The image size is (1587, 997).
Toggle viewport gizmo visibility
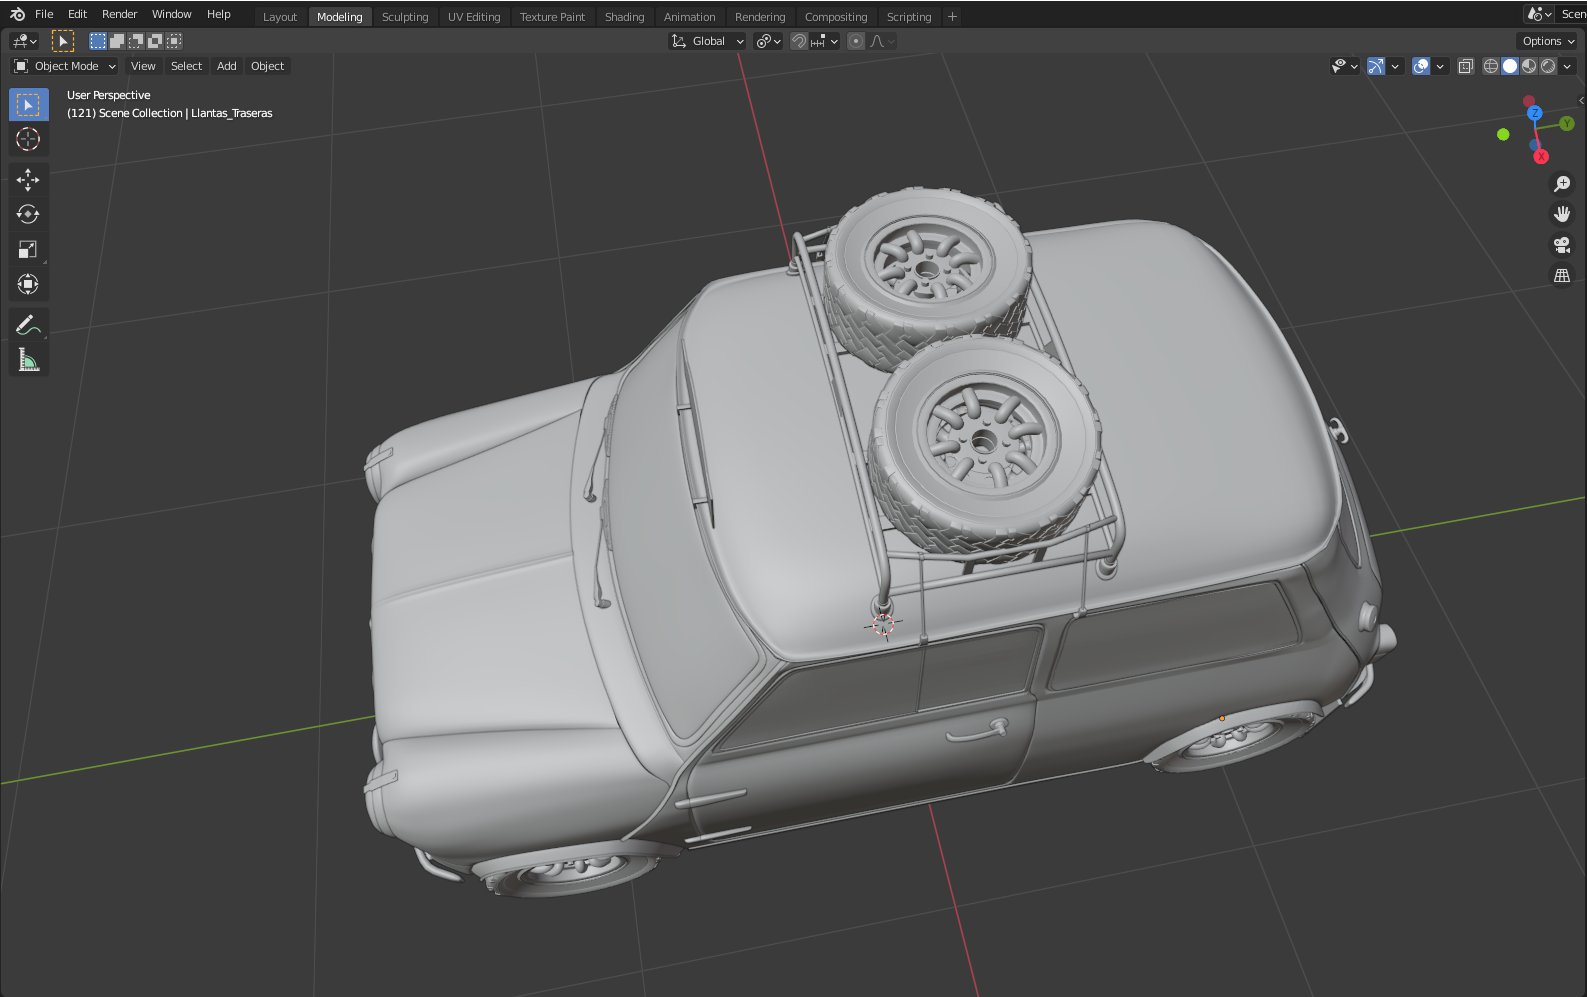[x=1376, y=66]
